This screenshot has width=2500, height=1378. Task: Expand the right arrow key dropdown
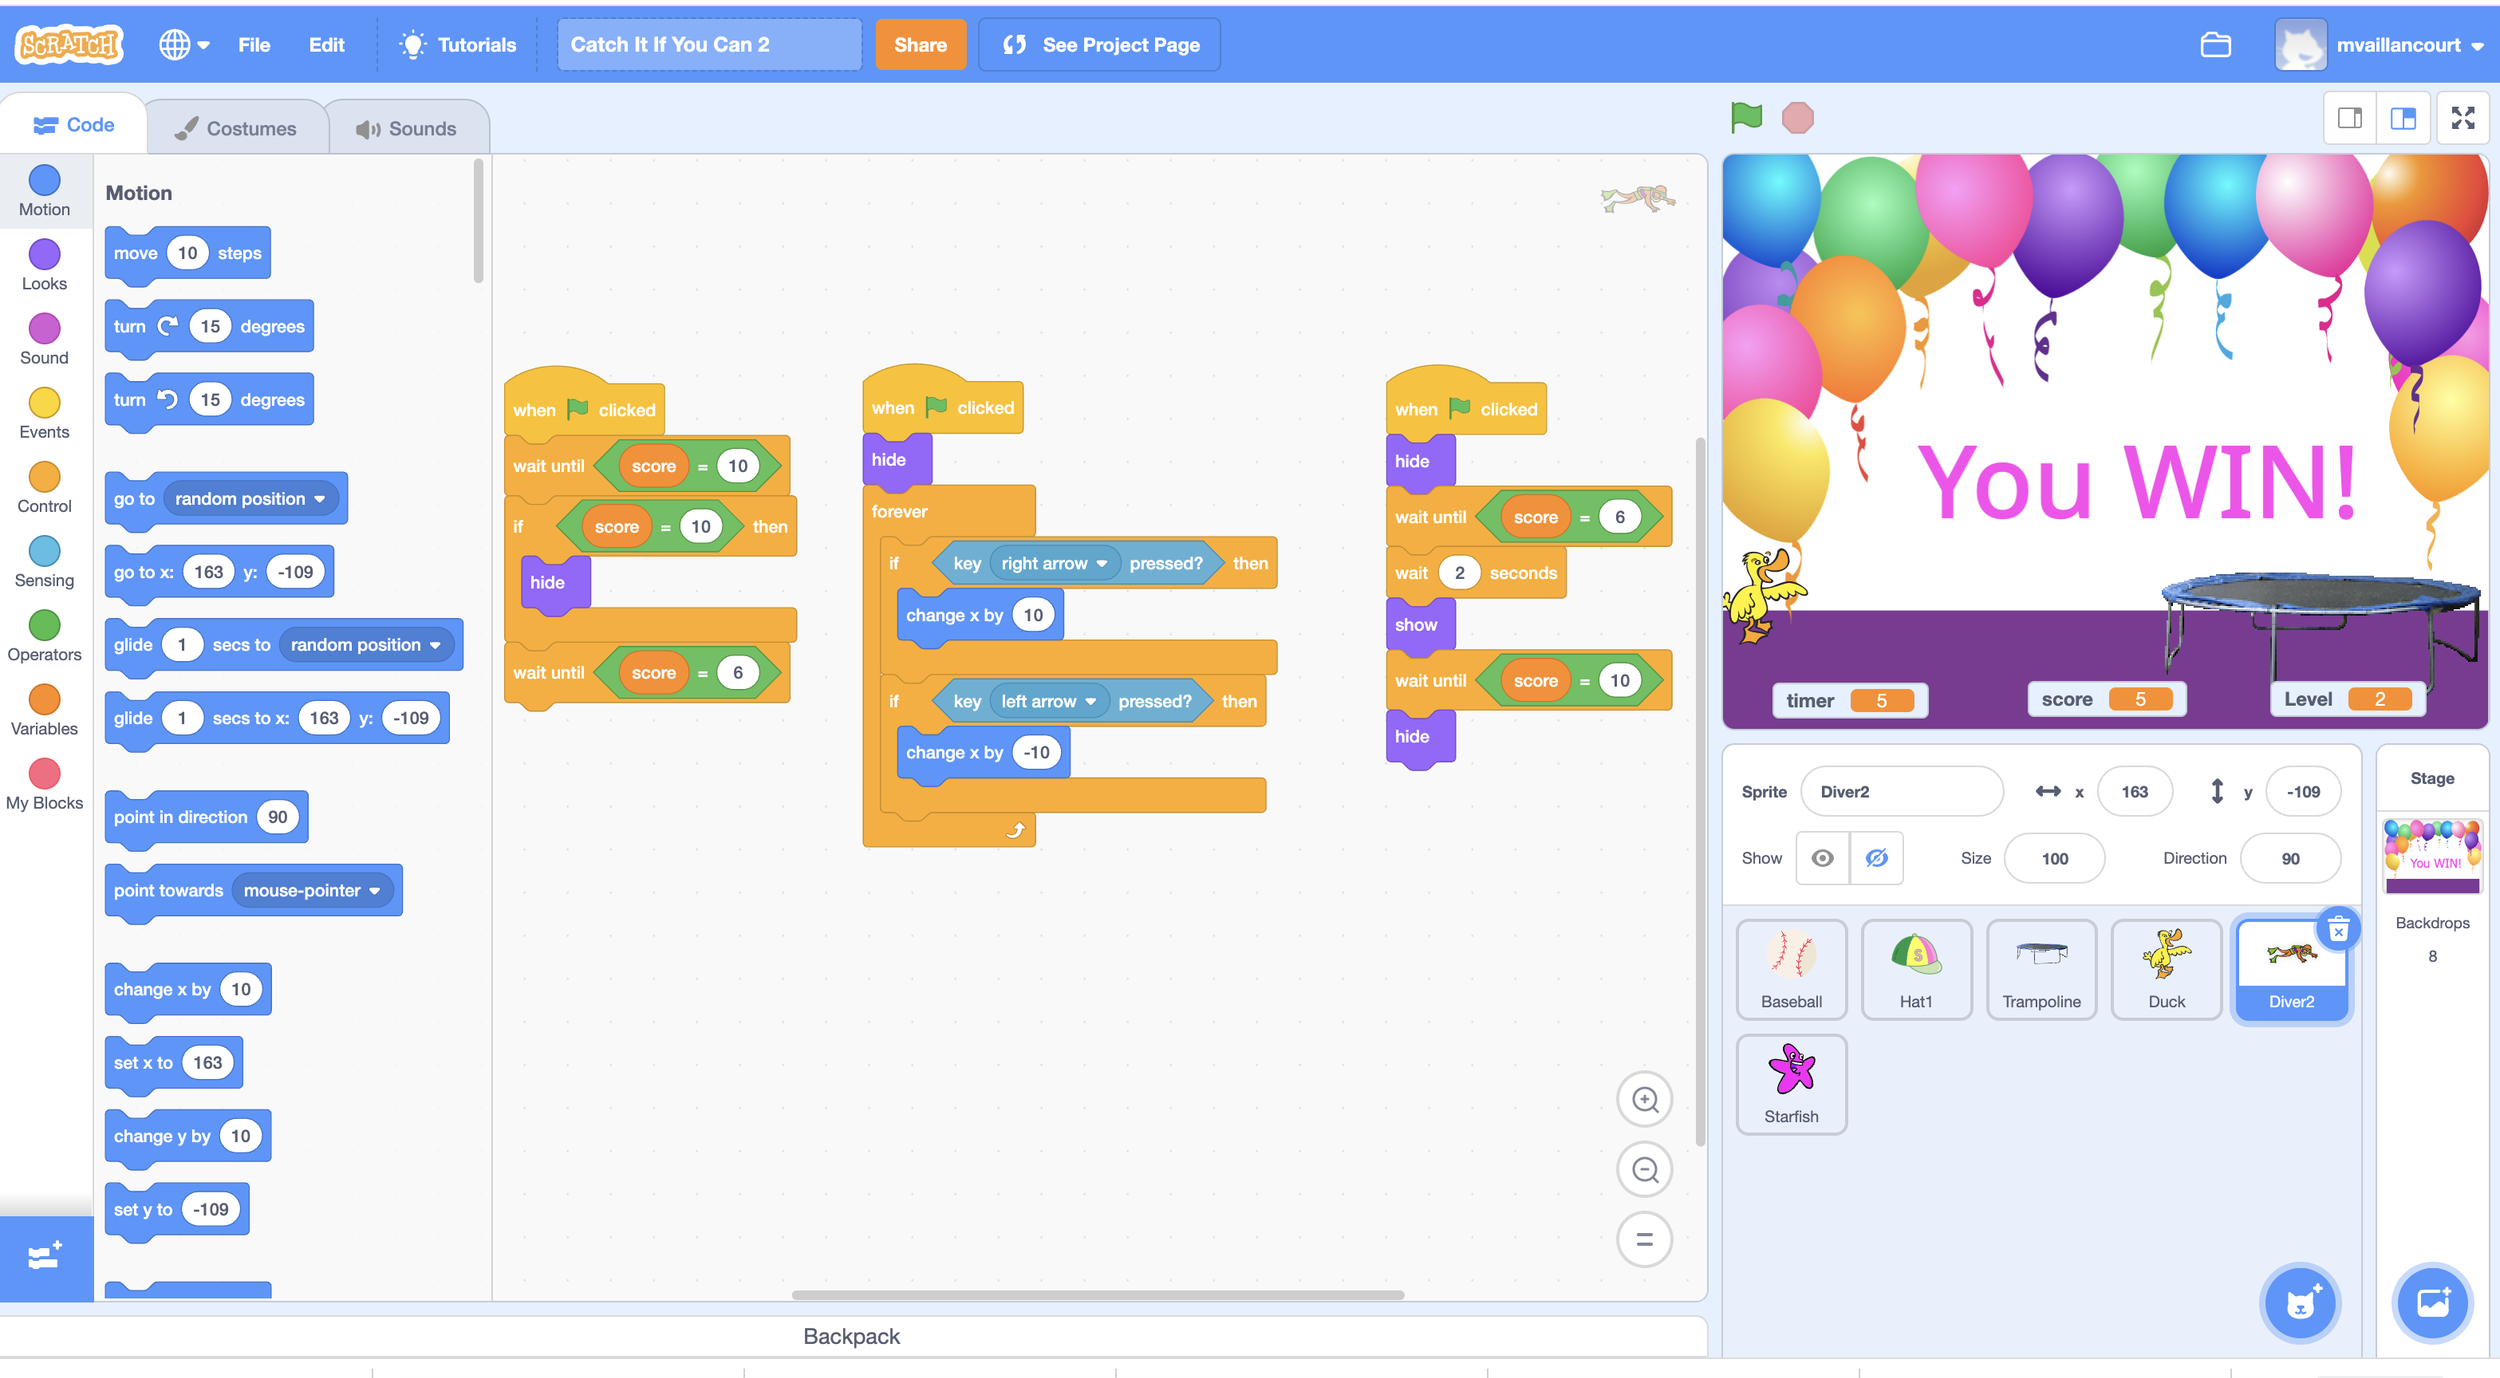coord(1101,563)
